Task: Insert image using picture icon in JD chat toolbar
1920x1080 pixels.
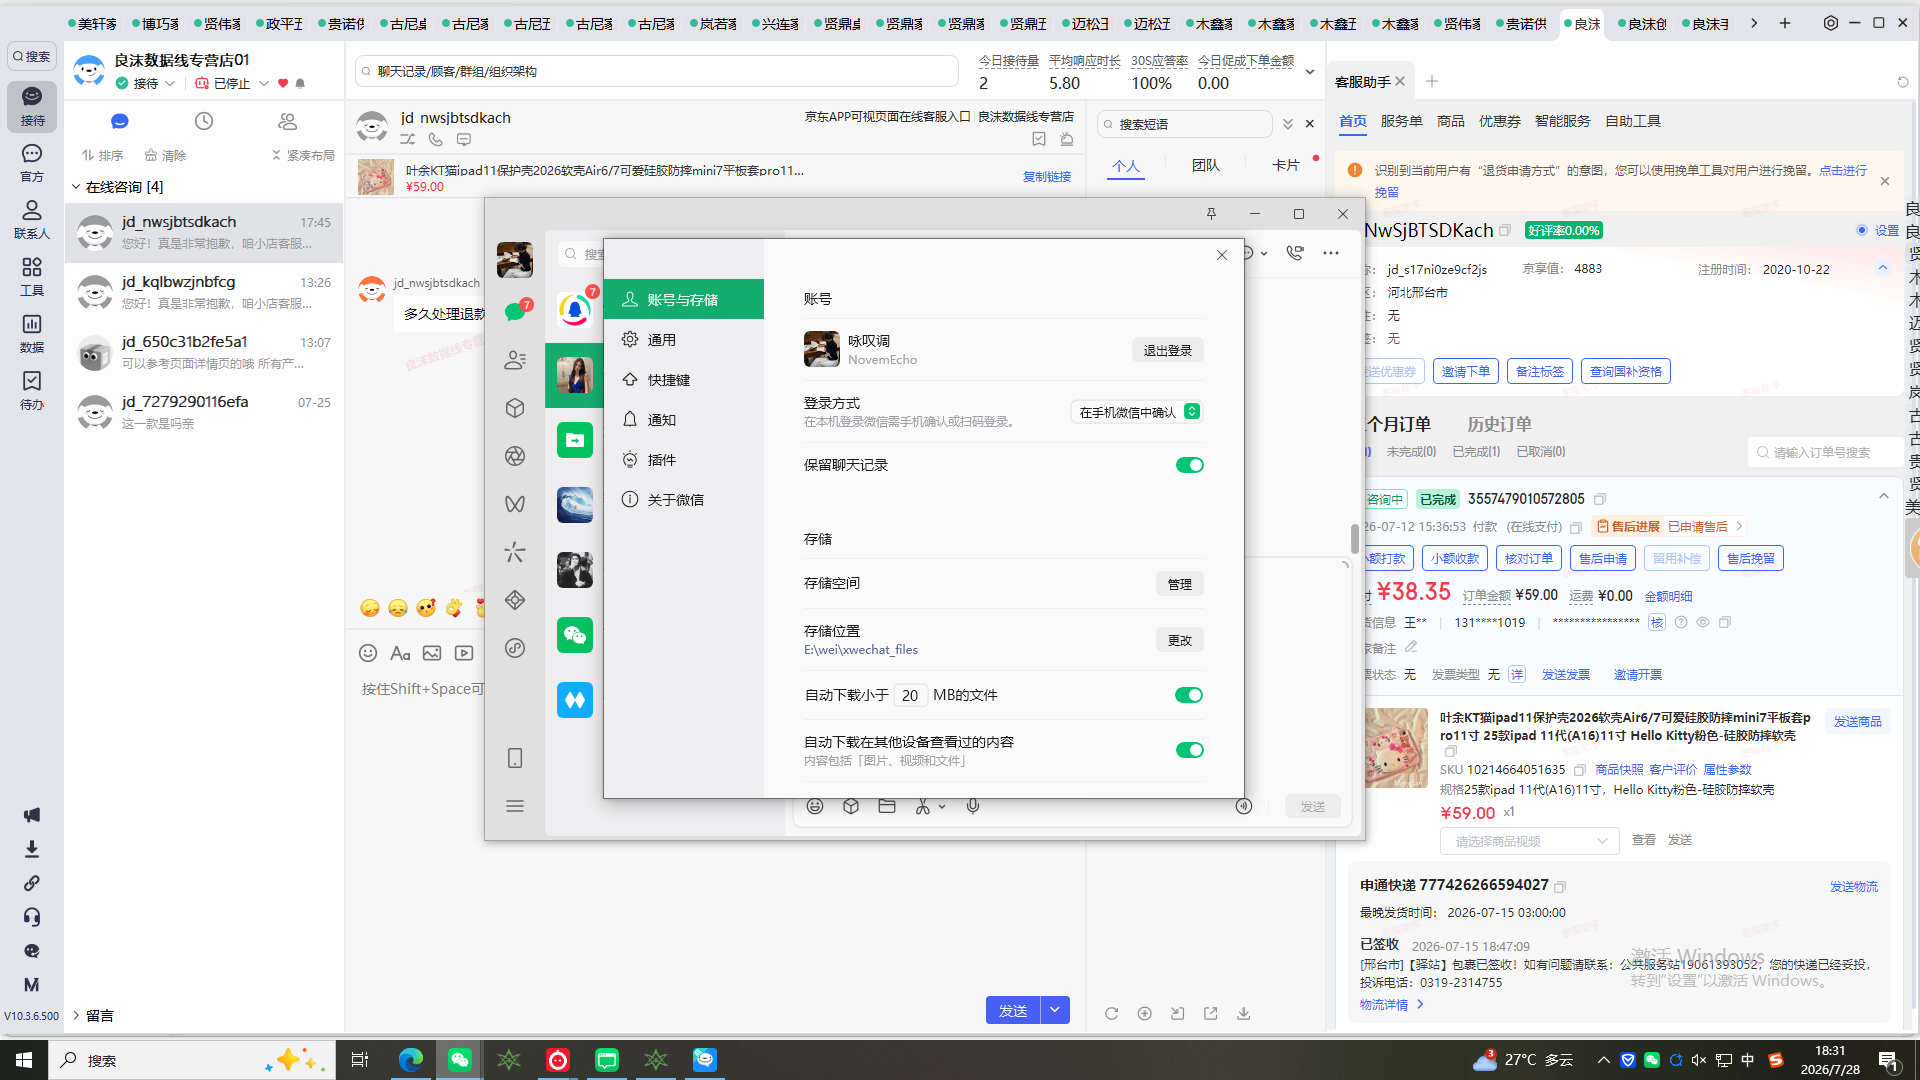Action: click(x=432, y=653)
